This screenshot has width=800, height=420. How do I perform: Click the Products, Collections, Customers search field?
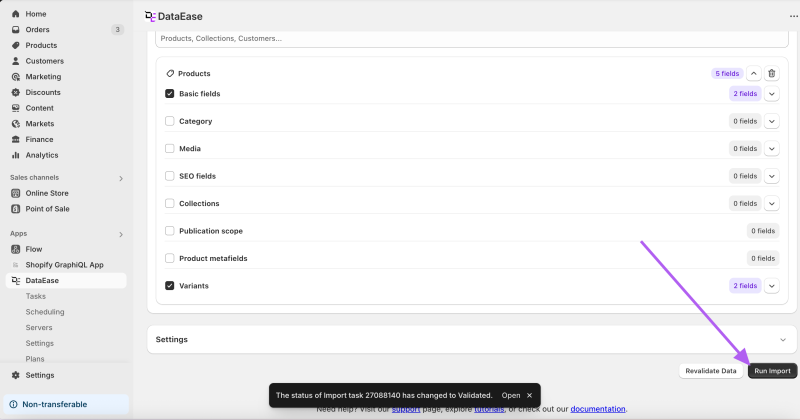coord(472,39)
